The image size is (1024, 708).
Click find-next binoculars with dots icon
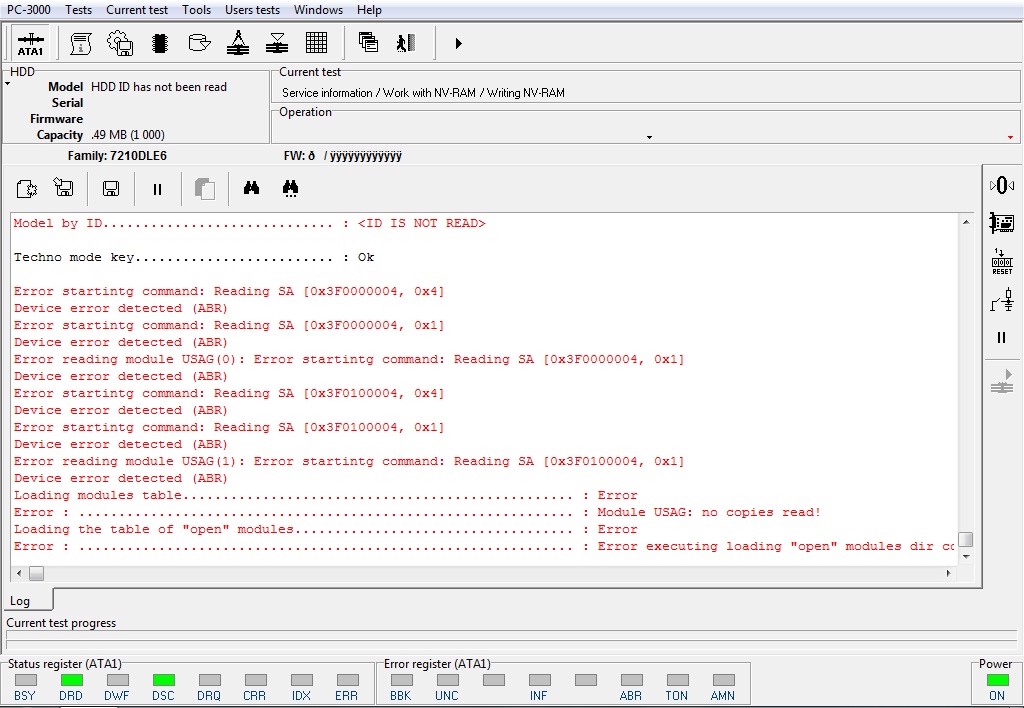point(290,189)
